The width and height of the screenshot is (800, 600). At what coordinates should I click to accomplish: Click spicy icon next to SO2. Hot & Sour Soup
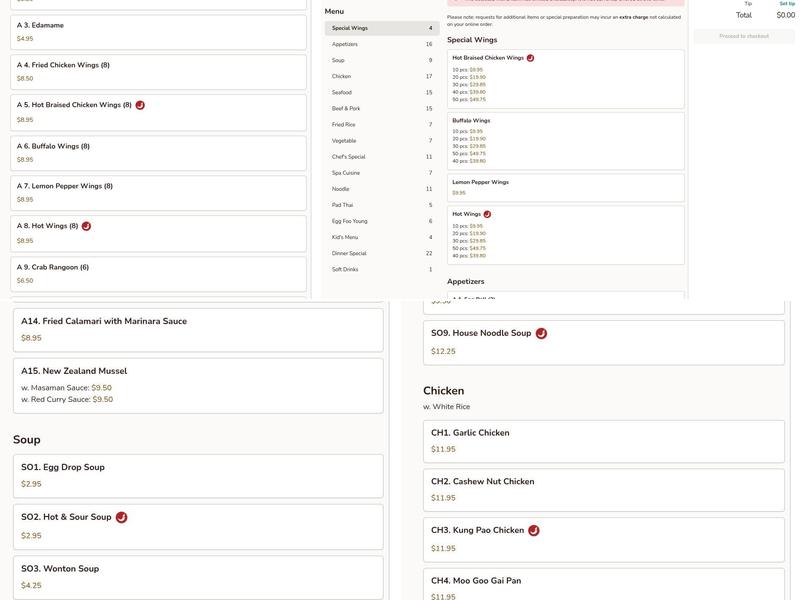[121, 517]
